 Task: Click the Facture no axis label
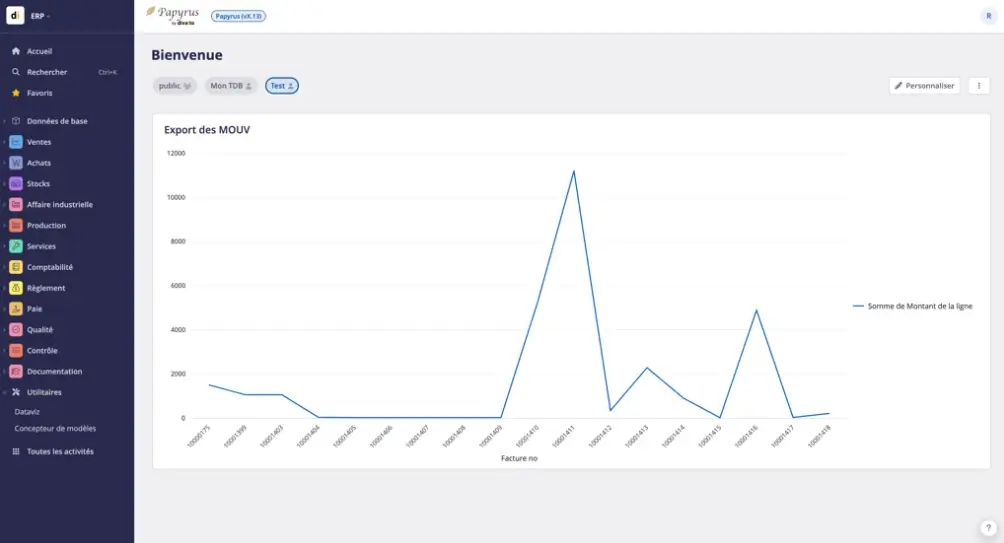coord(519,458)
